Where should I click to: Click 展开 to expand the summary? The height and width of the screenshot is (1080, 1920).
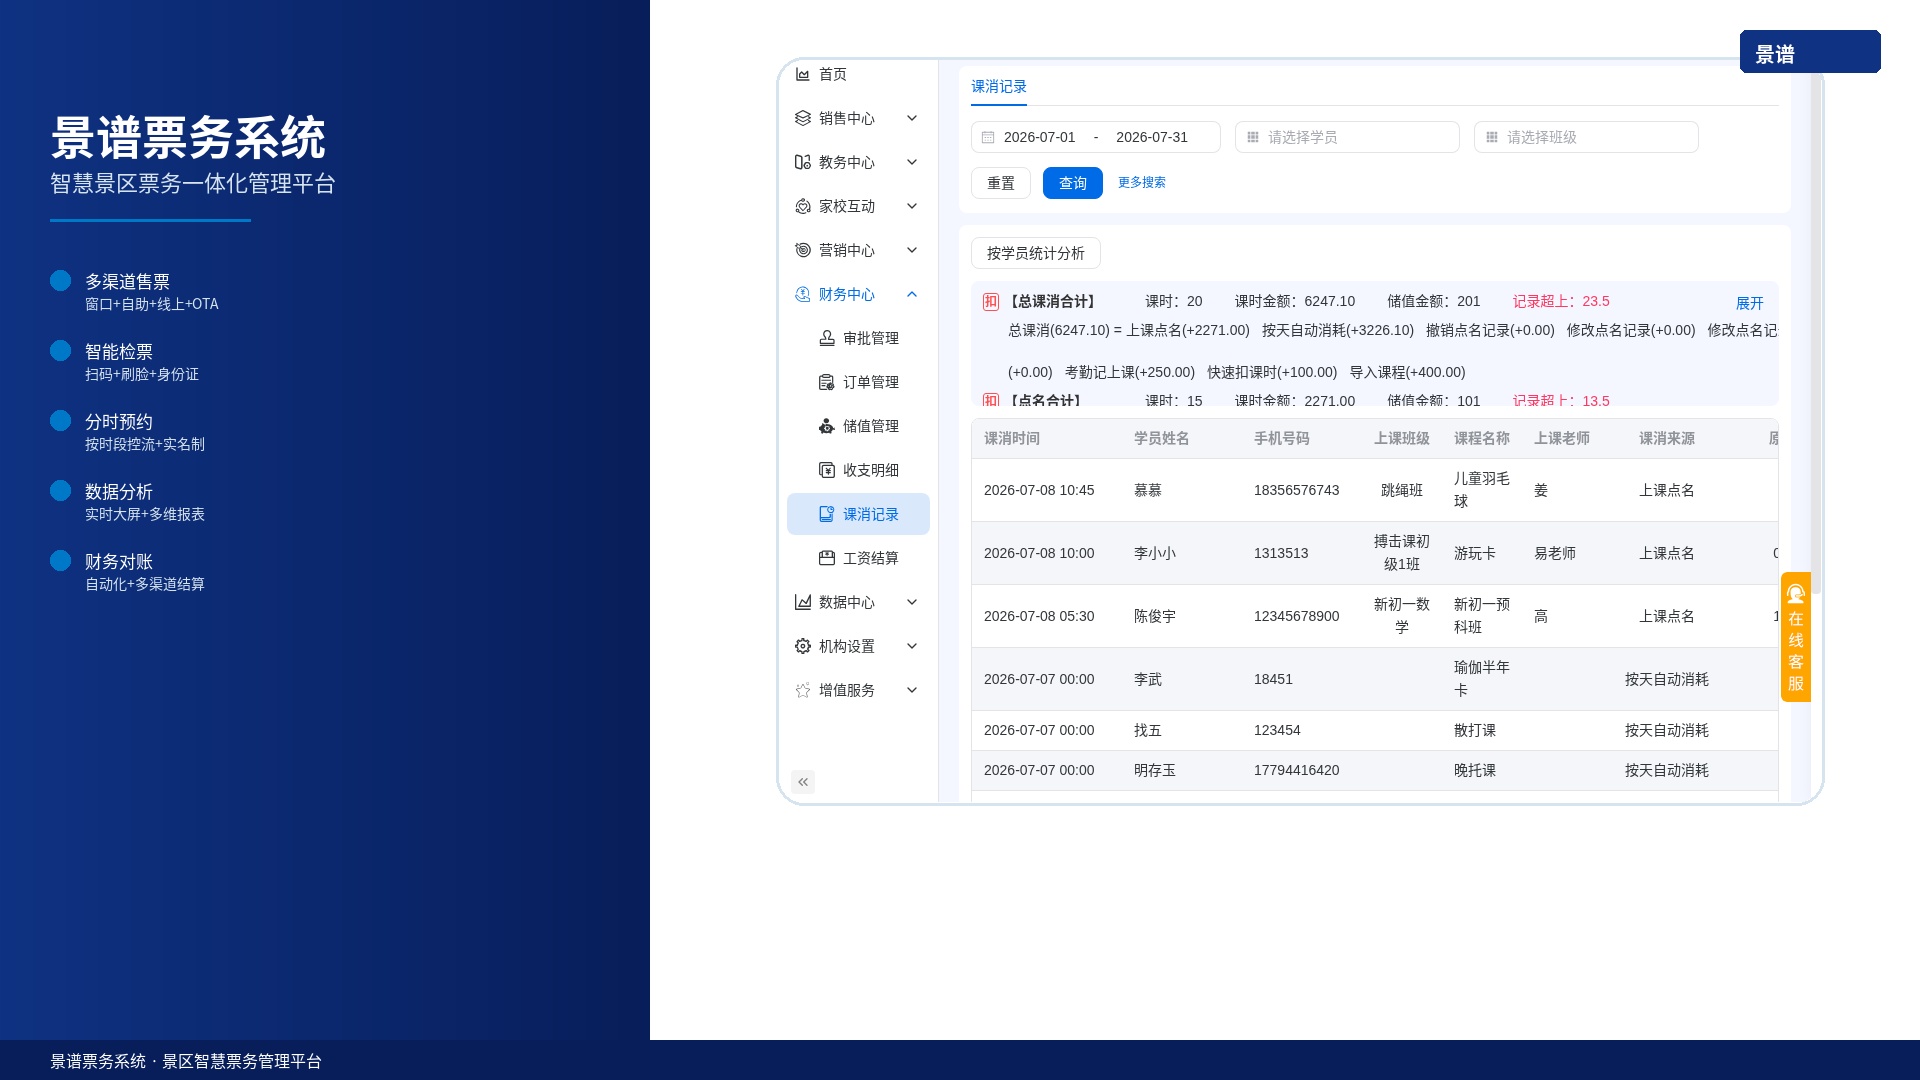pyautogui.click(x=1749, y=303)
